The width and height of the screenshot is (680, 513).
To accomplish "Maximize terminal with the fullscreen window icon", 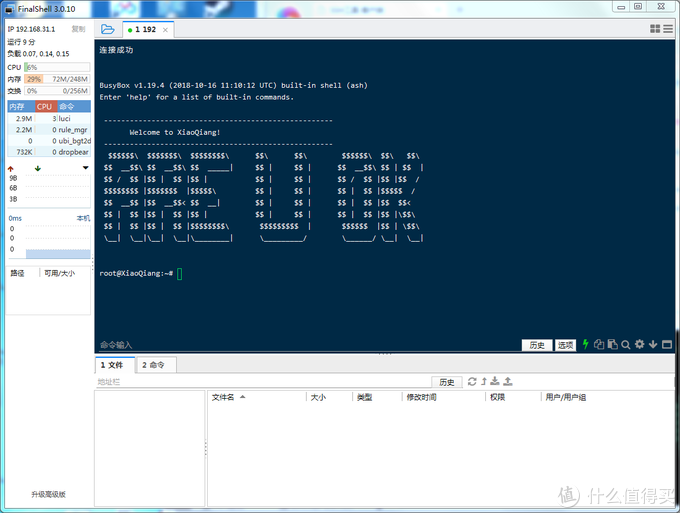I will (666, 344).
